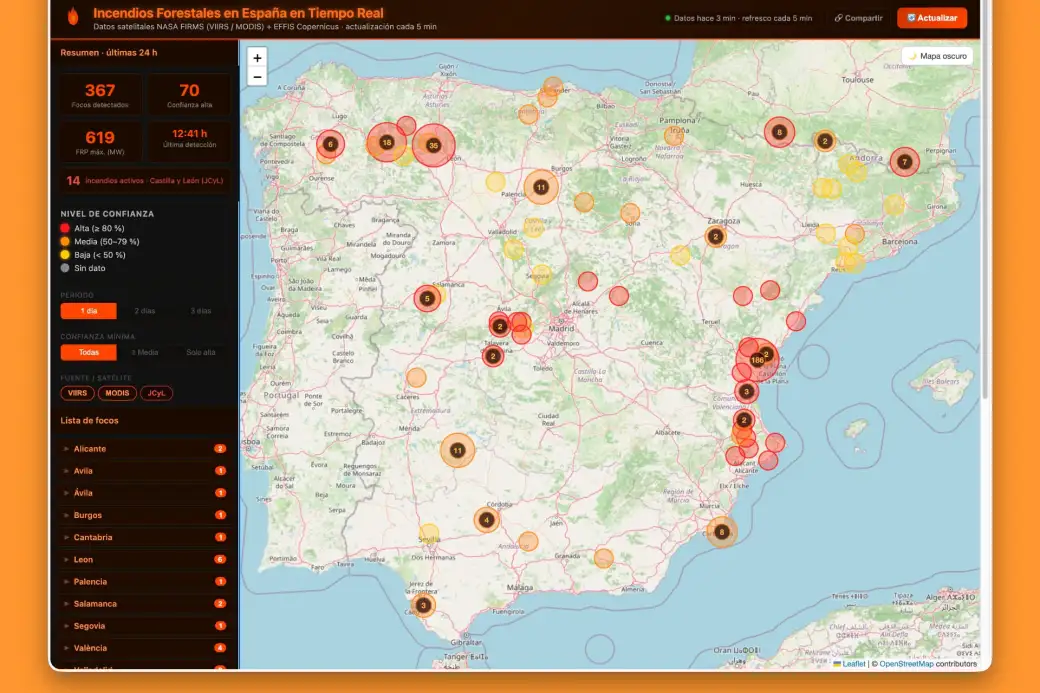Click the red Alta confidence legend dot
Image resolution: width=1040 pixels, height=693 pixels.
click(x=65, y=228)
